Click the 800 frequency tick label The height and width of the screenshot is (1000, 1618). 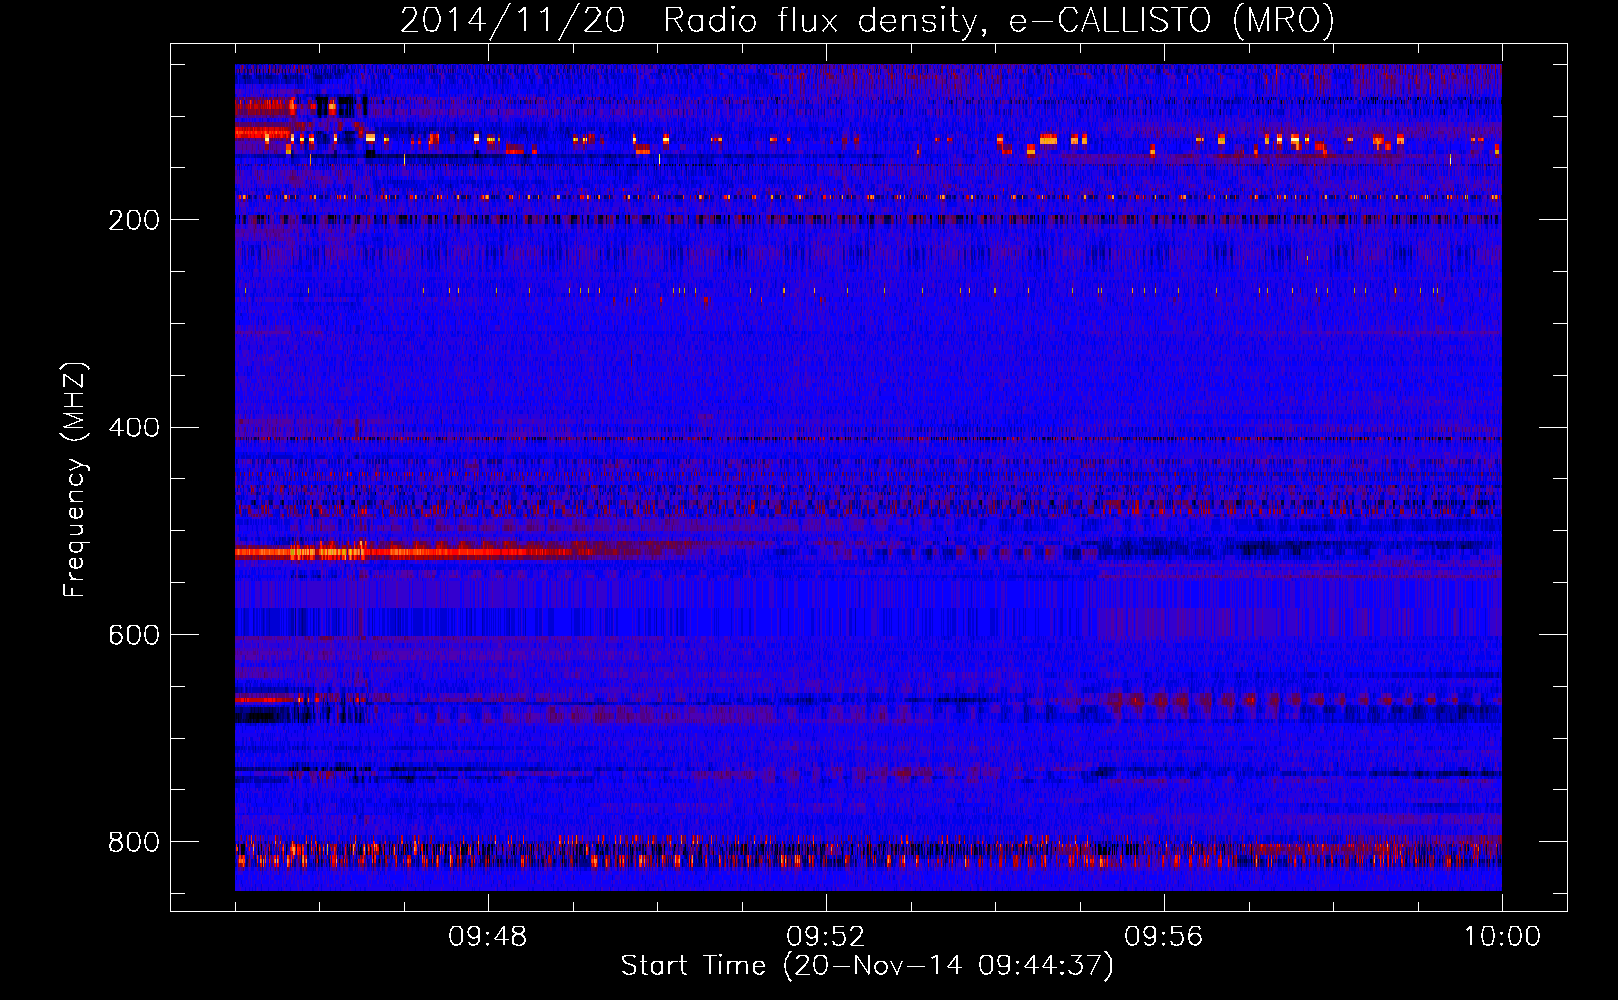[134, 842]
